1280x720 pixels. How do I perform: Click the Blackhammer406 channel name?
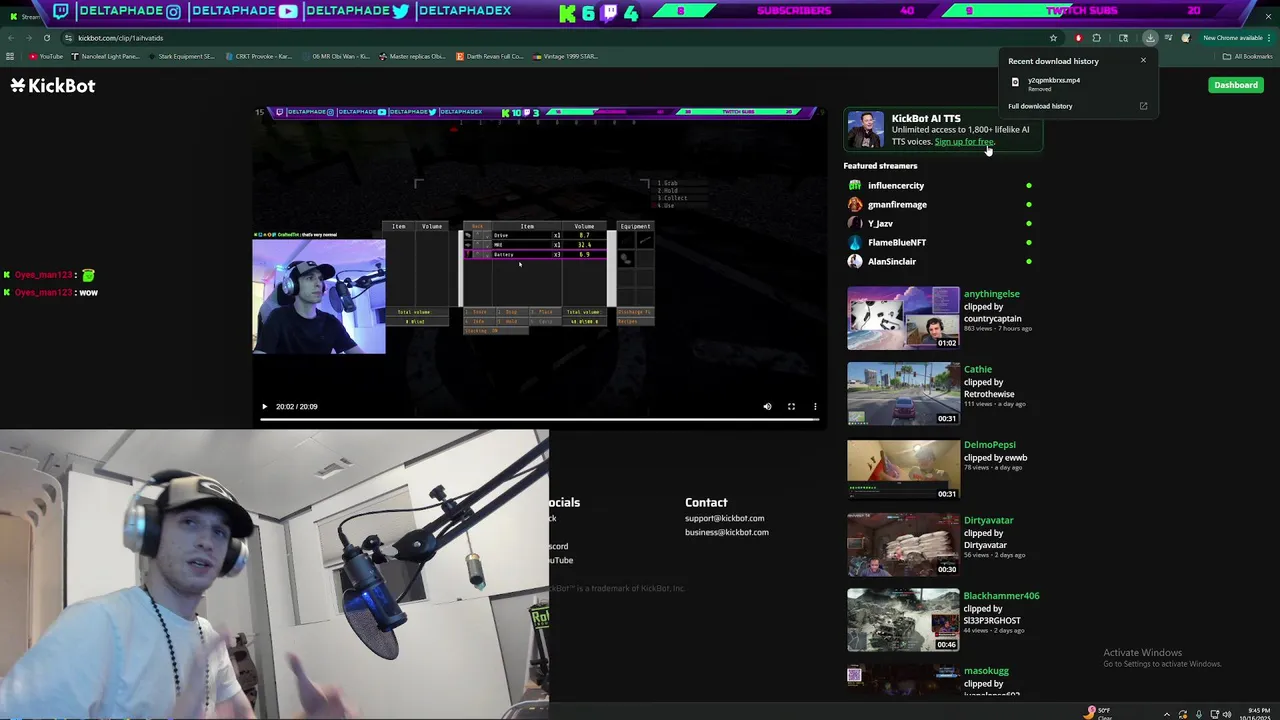1001,596
